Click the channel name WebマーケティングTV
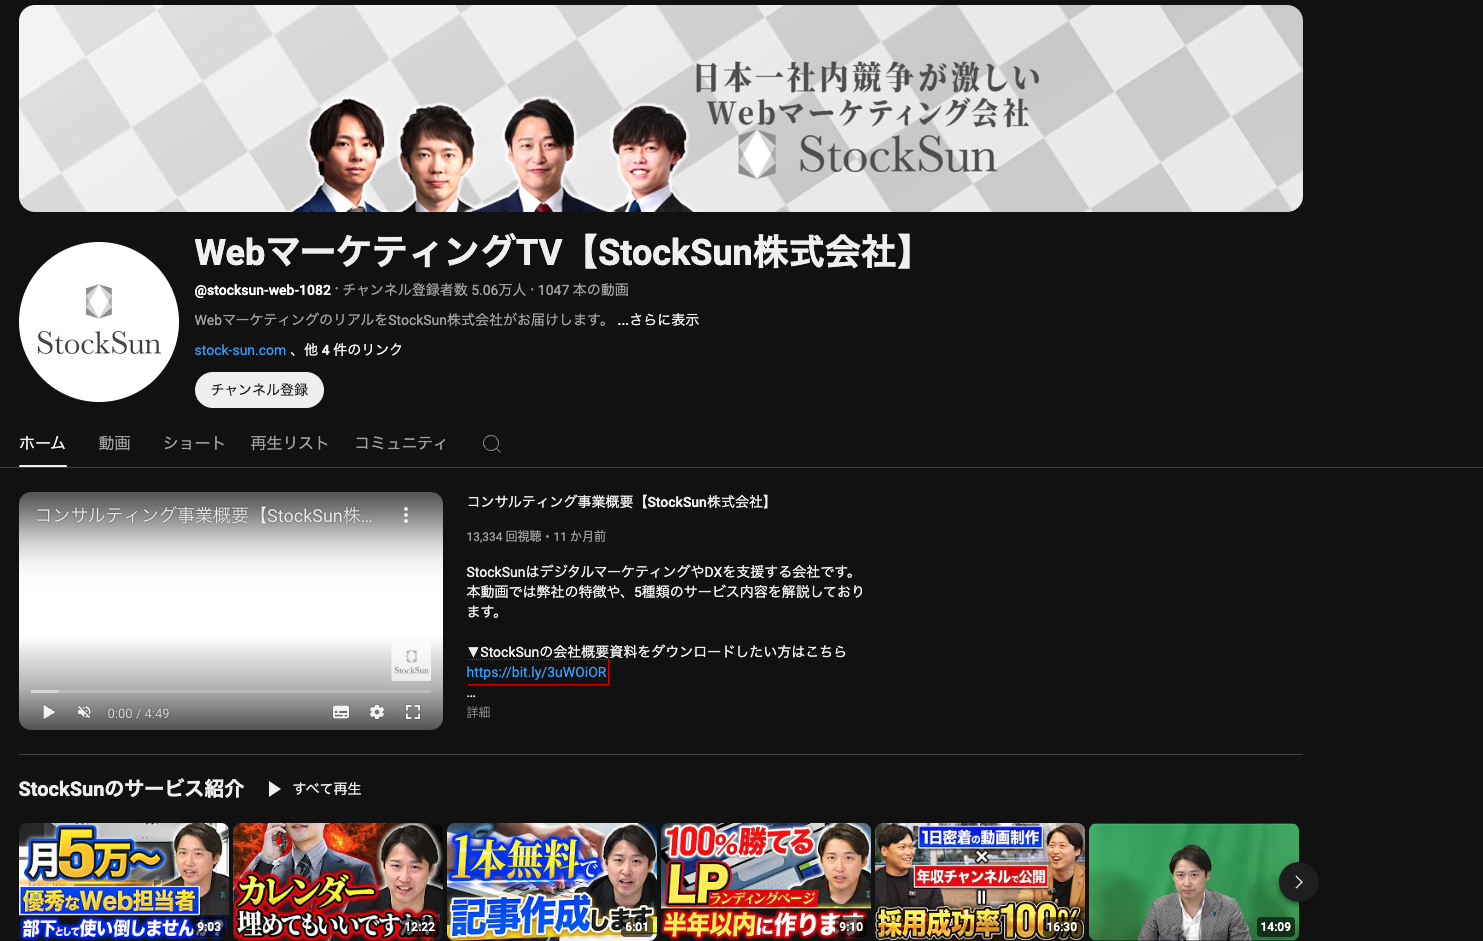The image size is (1483, 941). click(556, 253)
